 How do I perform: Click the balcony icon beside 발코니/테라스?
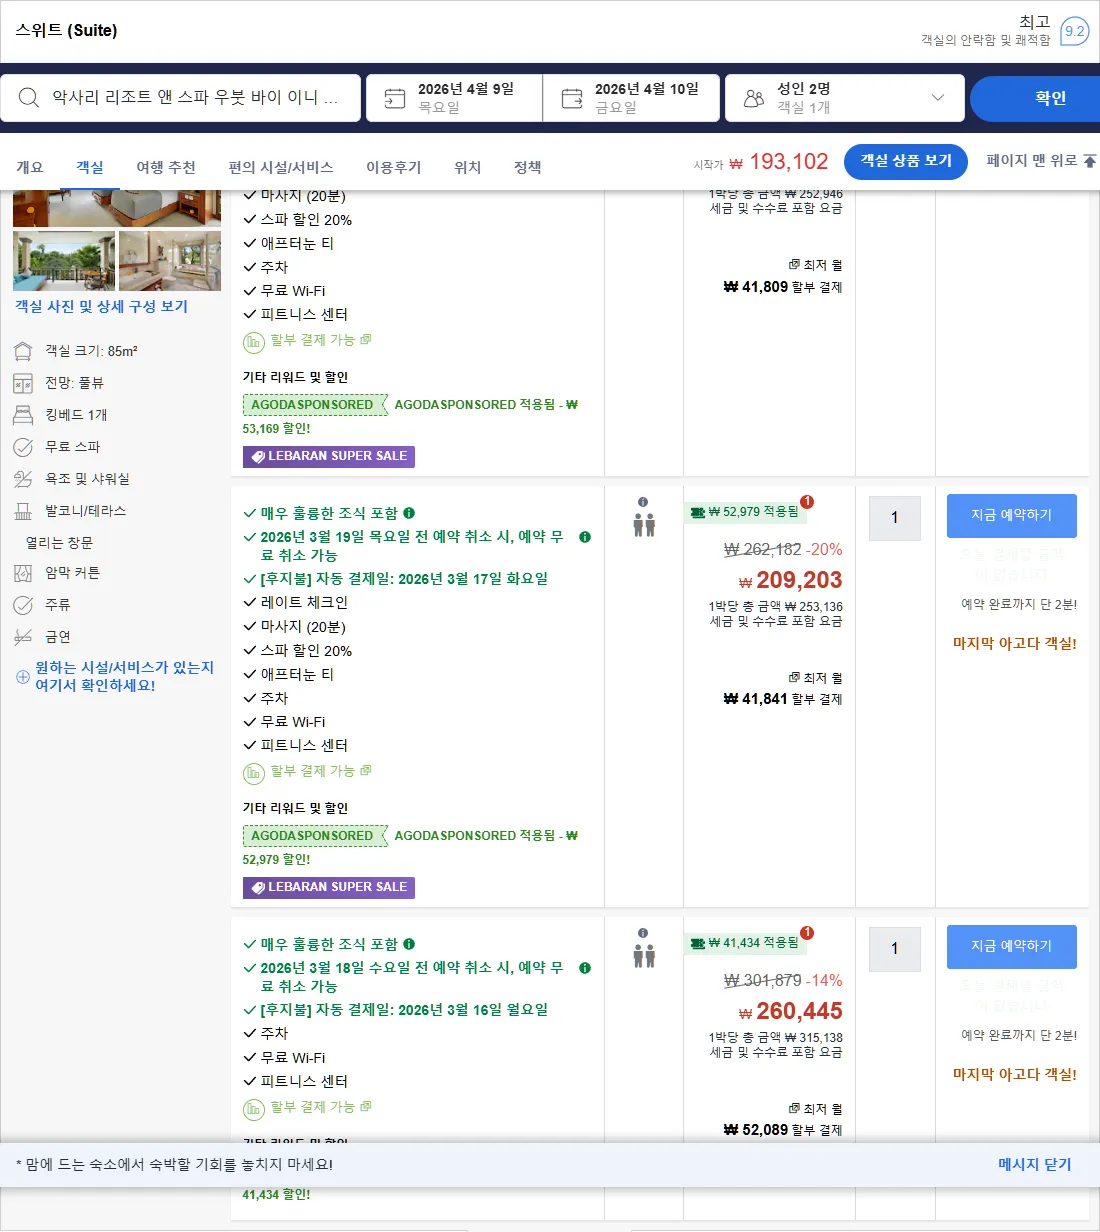coord(23,511)
